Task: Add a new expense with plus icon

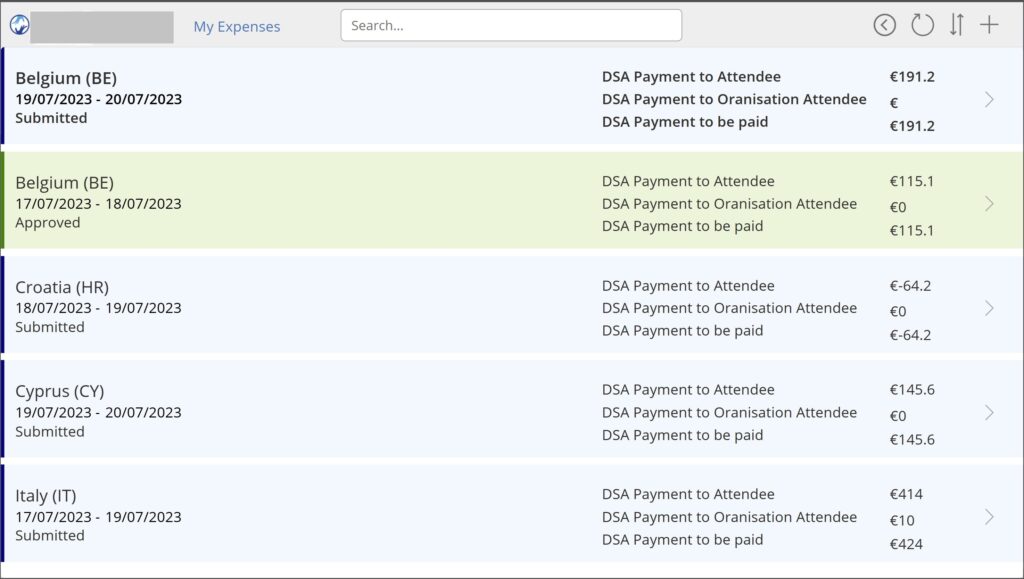Action: click(989, 25)
